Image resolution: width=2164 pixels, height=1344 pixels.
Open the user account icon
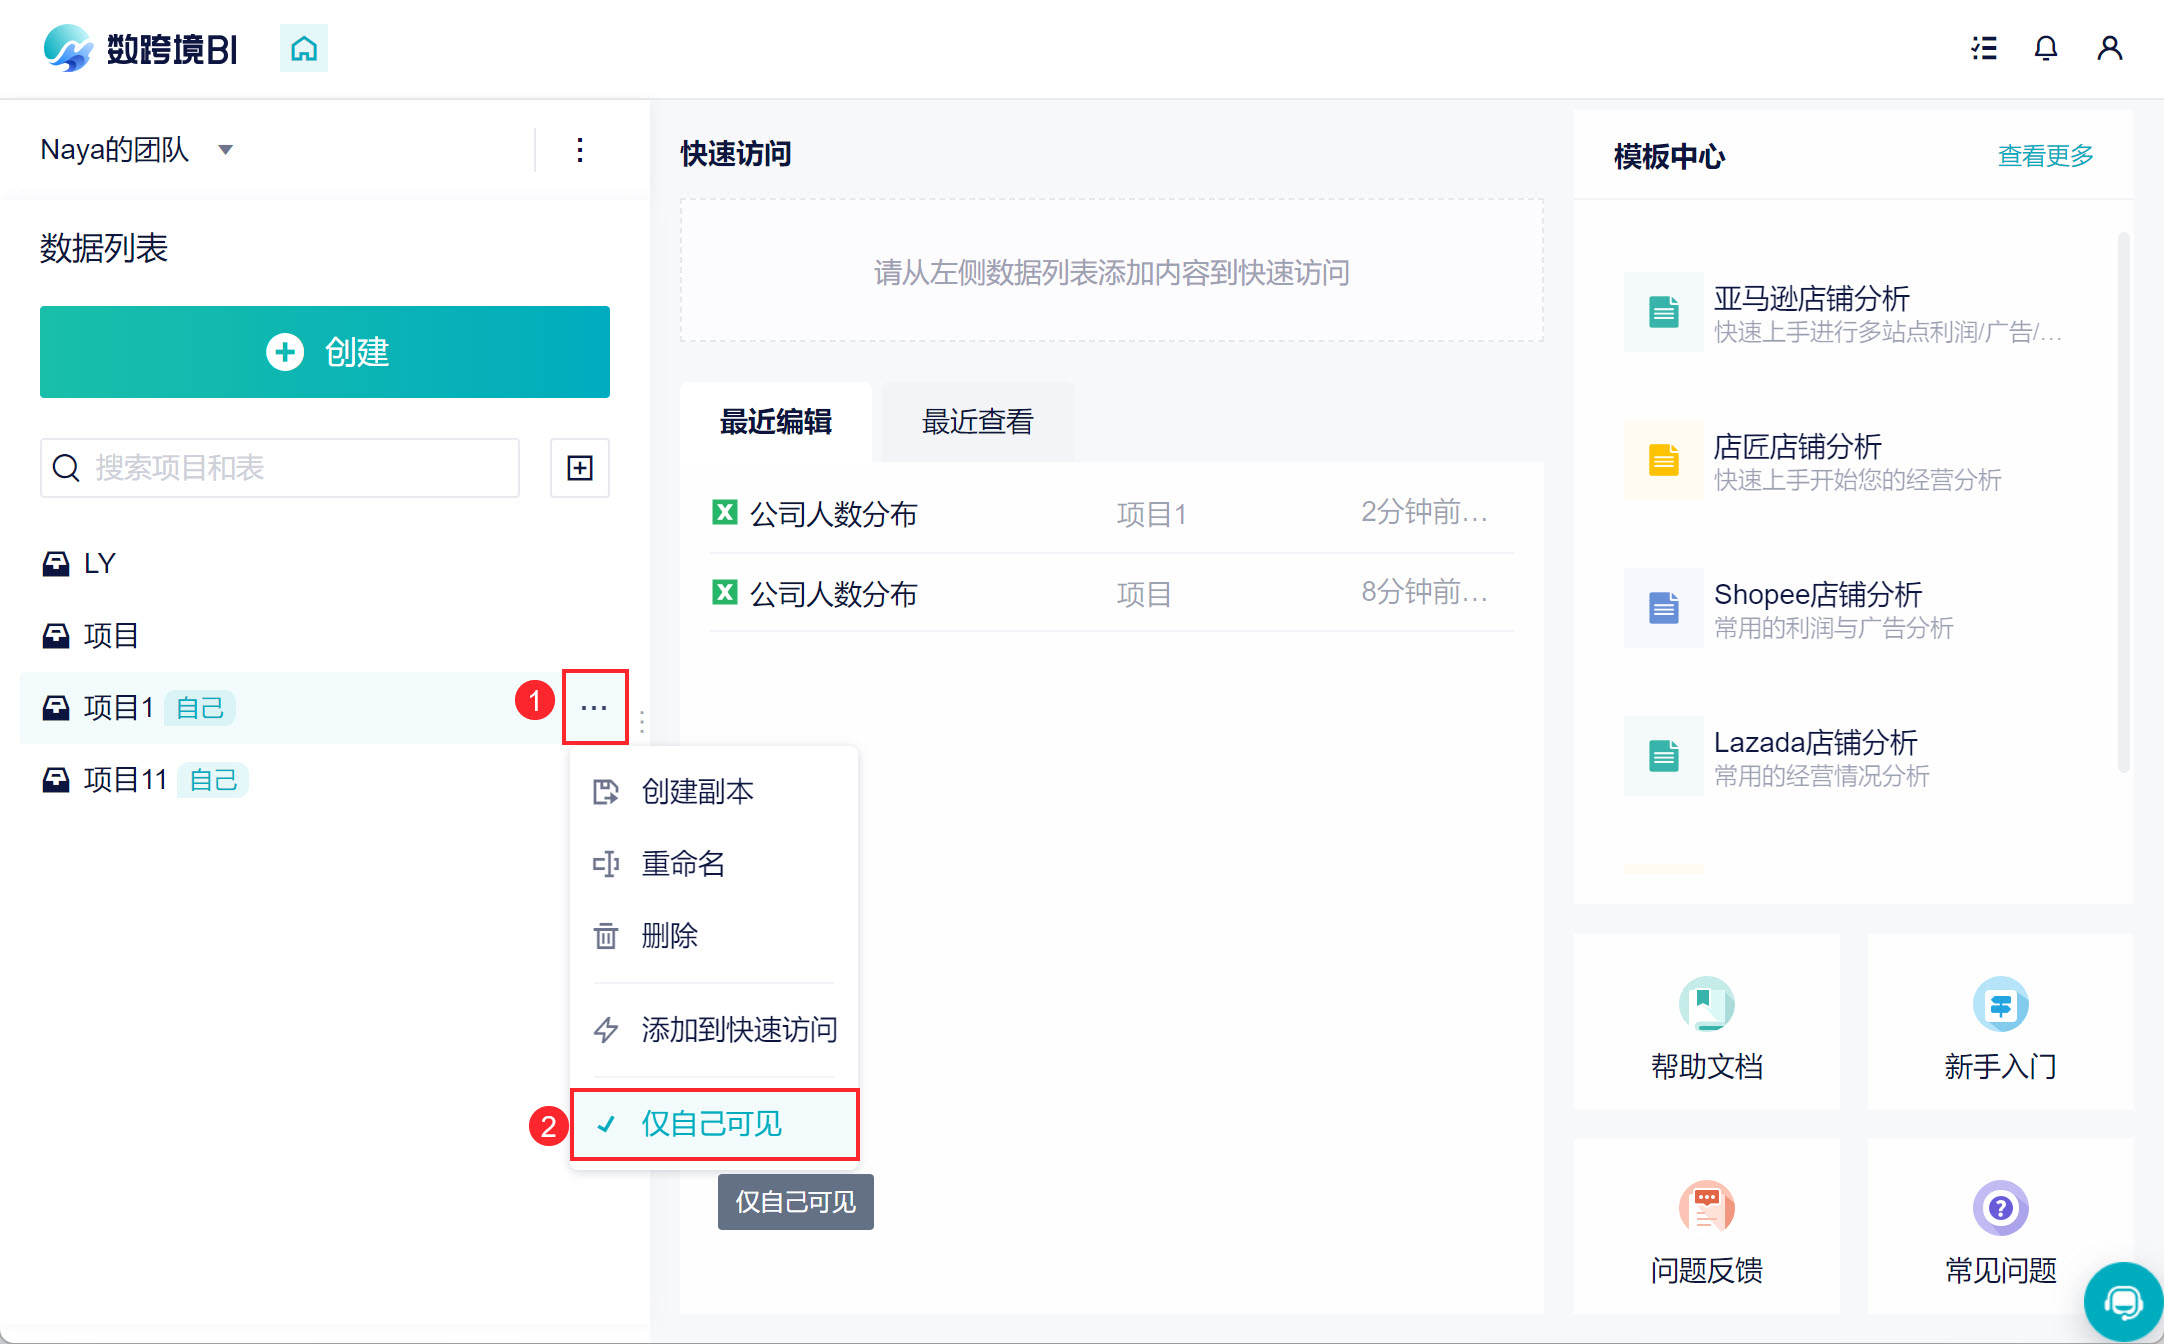click(x=2110, y=48)
